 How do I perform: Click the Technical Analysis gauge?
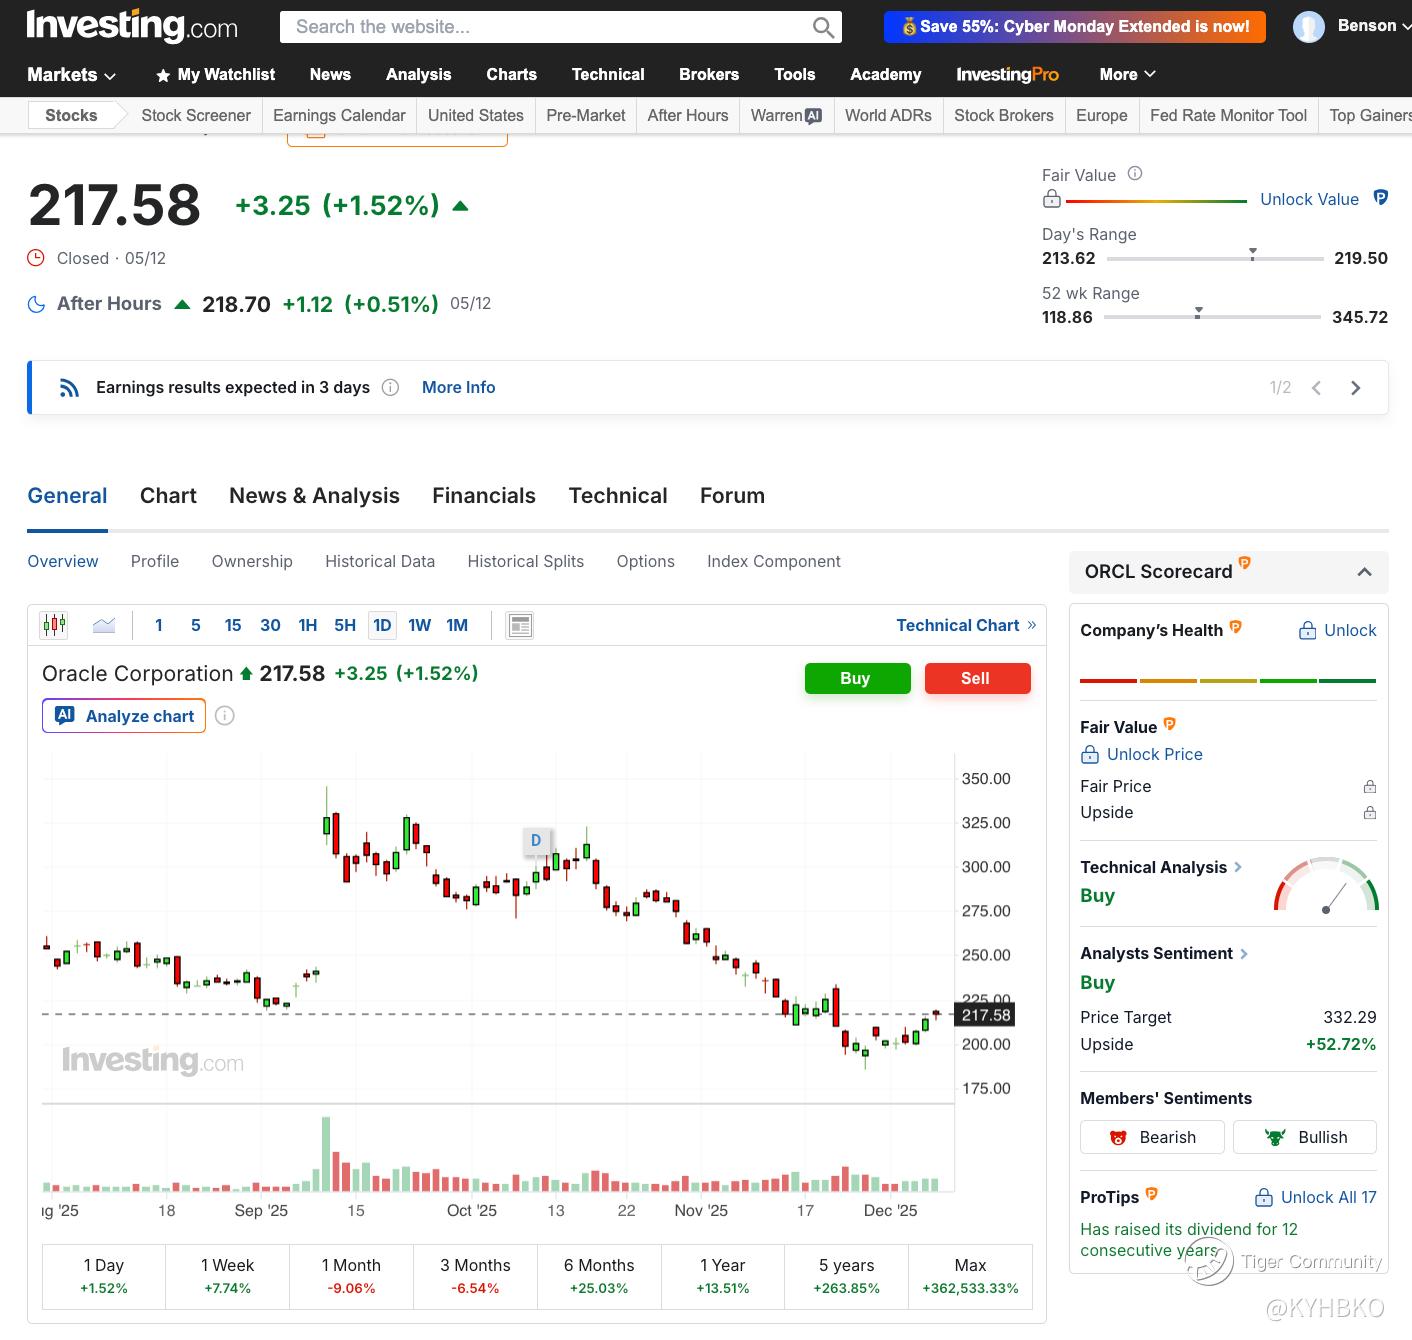point(1326,884)
